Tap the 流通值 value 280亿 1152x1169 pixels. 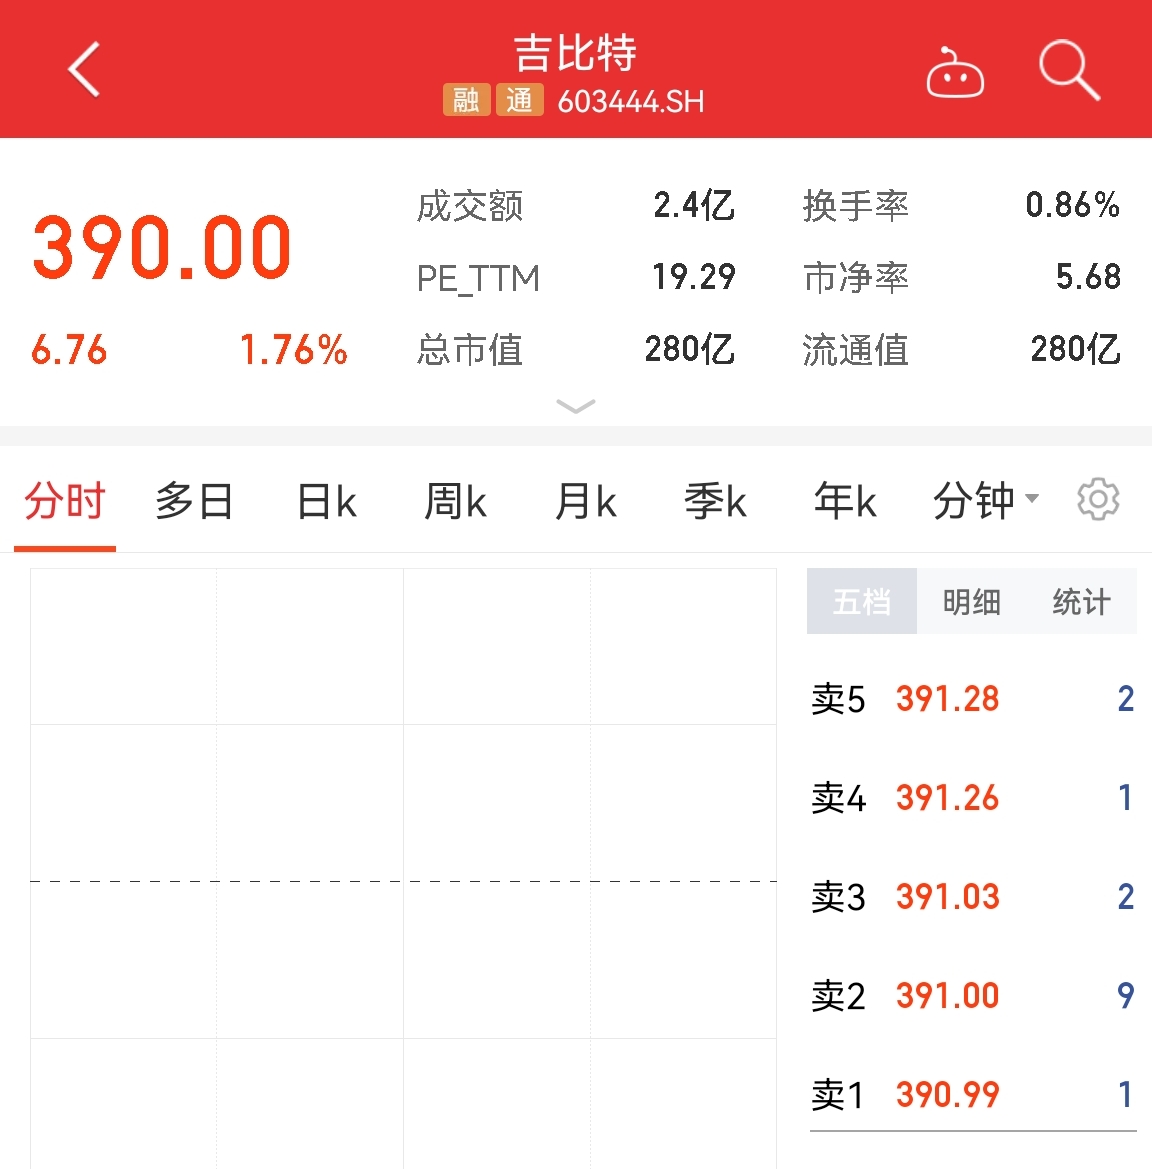pyautogui.click(x=1075, y=349)
